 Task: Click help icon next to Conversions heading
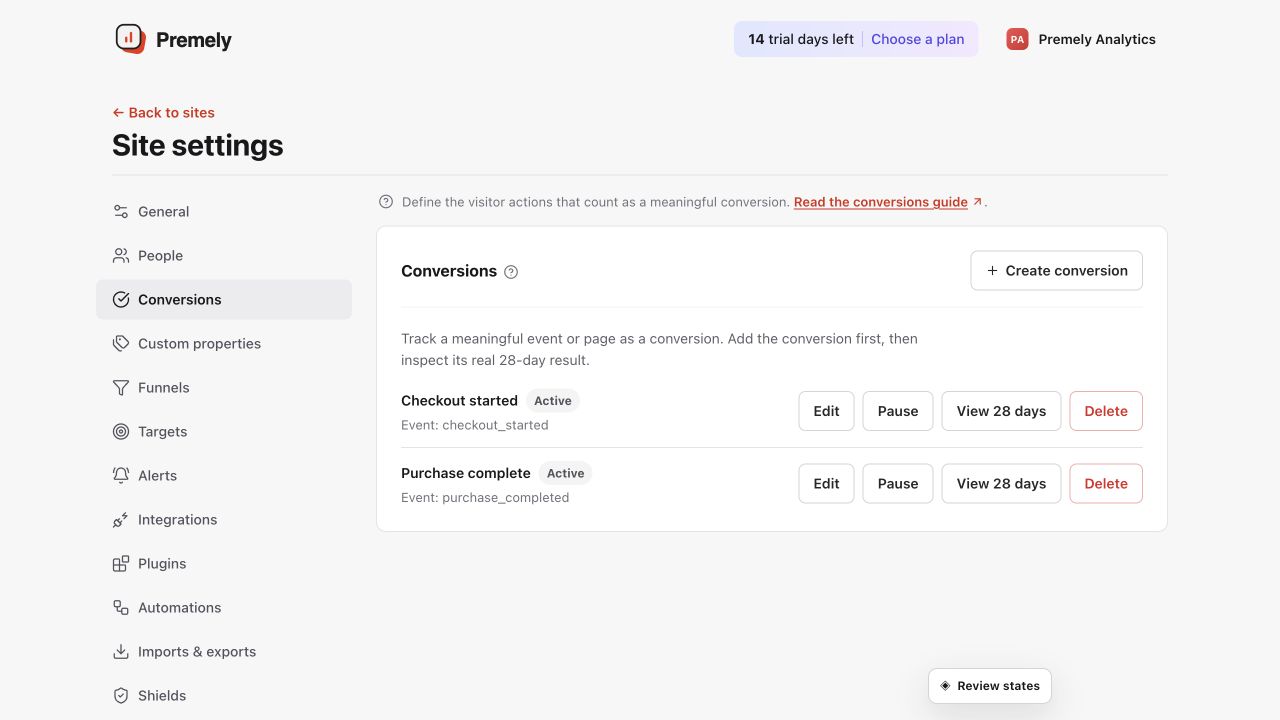click(511, 272)
